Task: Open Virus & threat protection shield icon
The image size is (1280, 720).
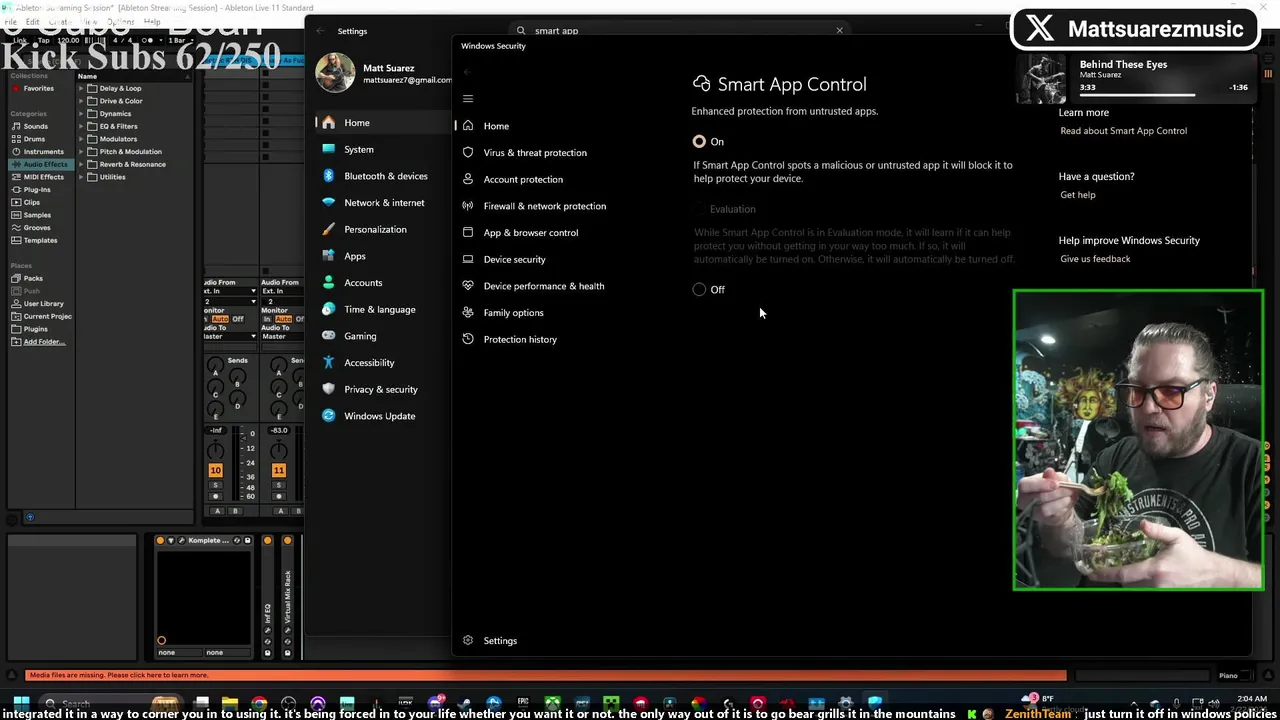Action: pos(468,152)
